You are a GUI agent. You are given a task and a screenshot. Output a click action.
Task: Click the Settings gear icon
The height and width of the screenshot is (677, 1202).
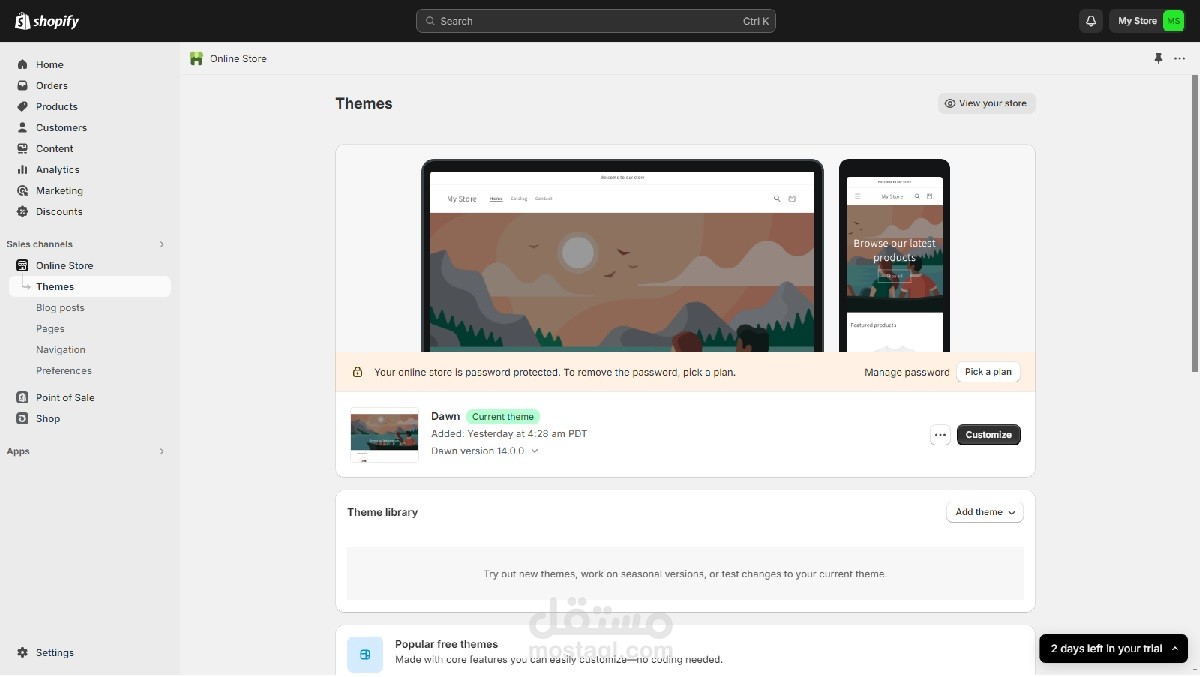23,653
